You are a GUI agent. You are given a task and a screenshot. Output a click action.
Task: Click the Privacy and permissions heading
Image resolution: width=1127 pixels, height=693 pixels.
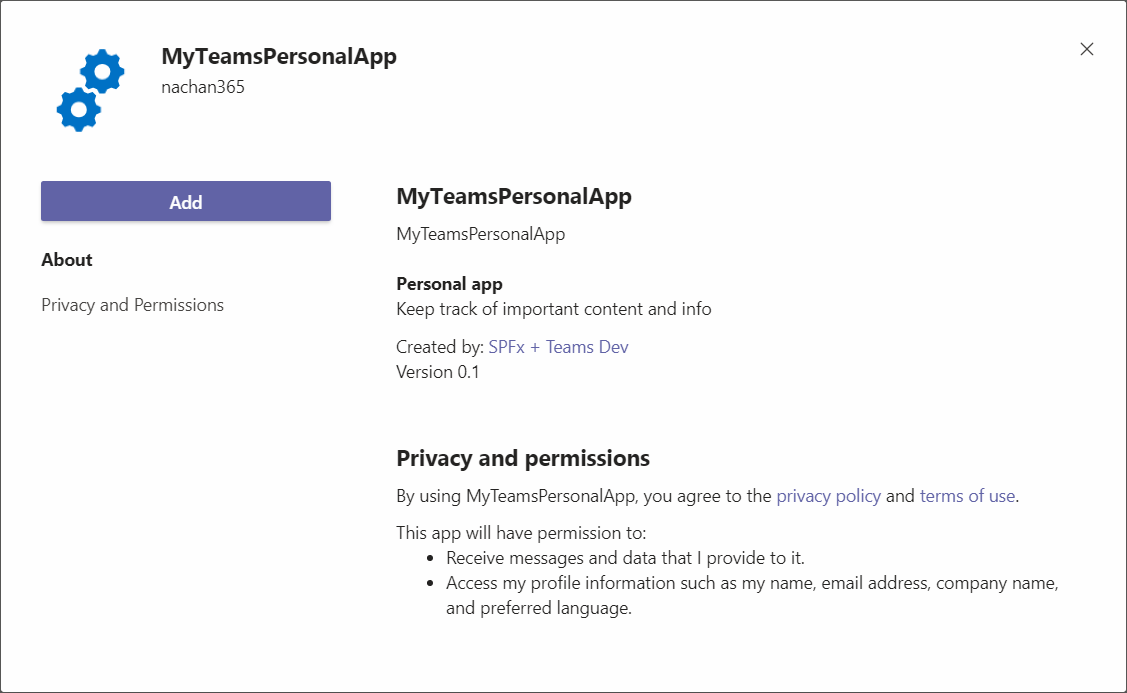[x=523, y=459]
